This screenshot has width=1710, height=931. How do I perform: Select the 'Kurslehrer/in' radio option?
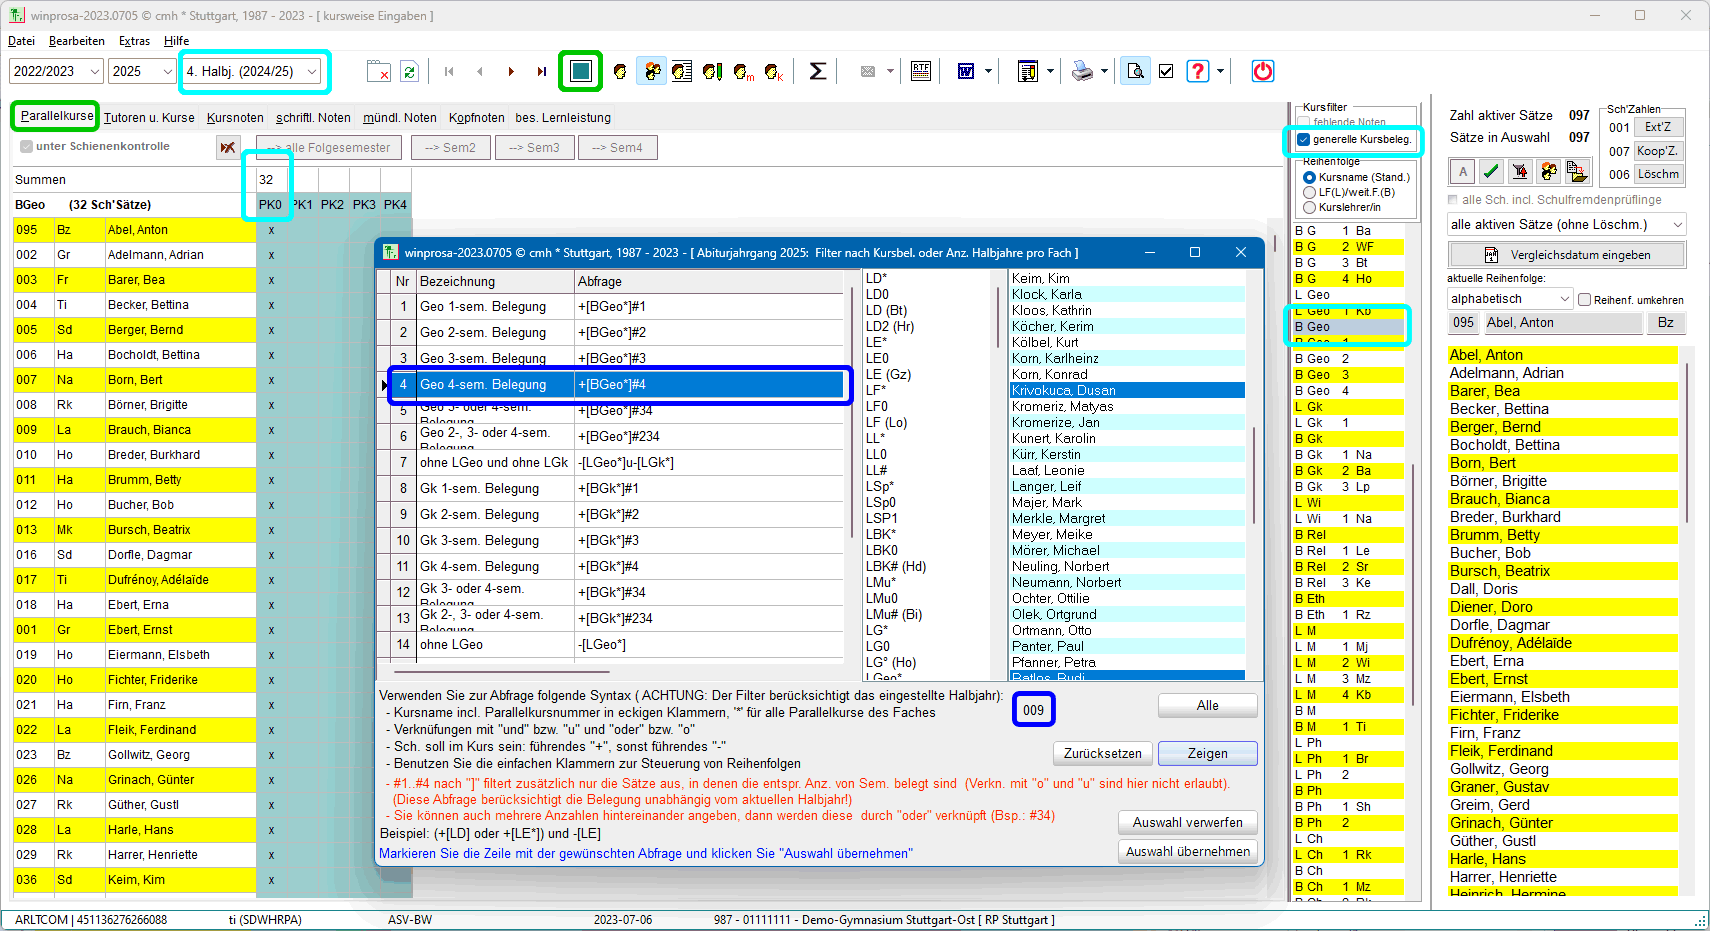tap(1309, 207)
